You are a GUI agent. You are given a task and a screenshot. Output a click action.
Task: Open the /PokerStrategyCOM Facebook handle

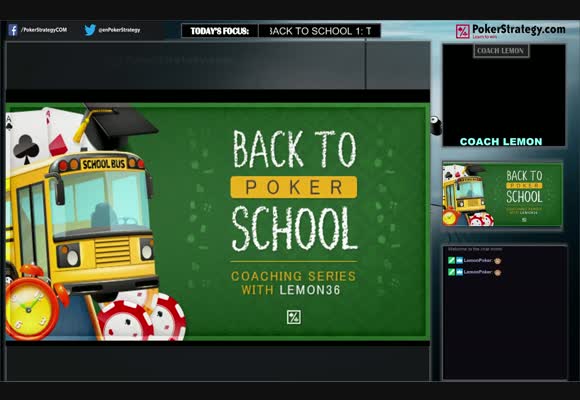(x=44, y=30)
